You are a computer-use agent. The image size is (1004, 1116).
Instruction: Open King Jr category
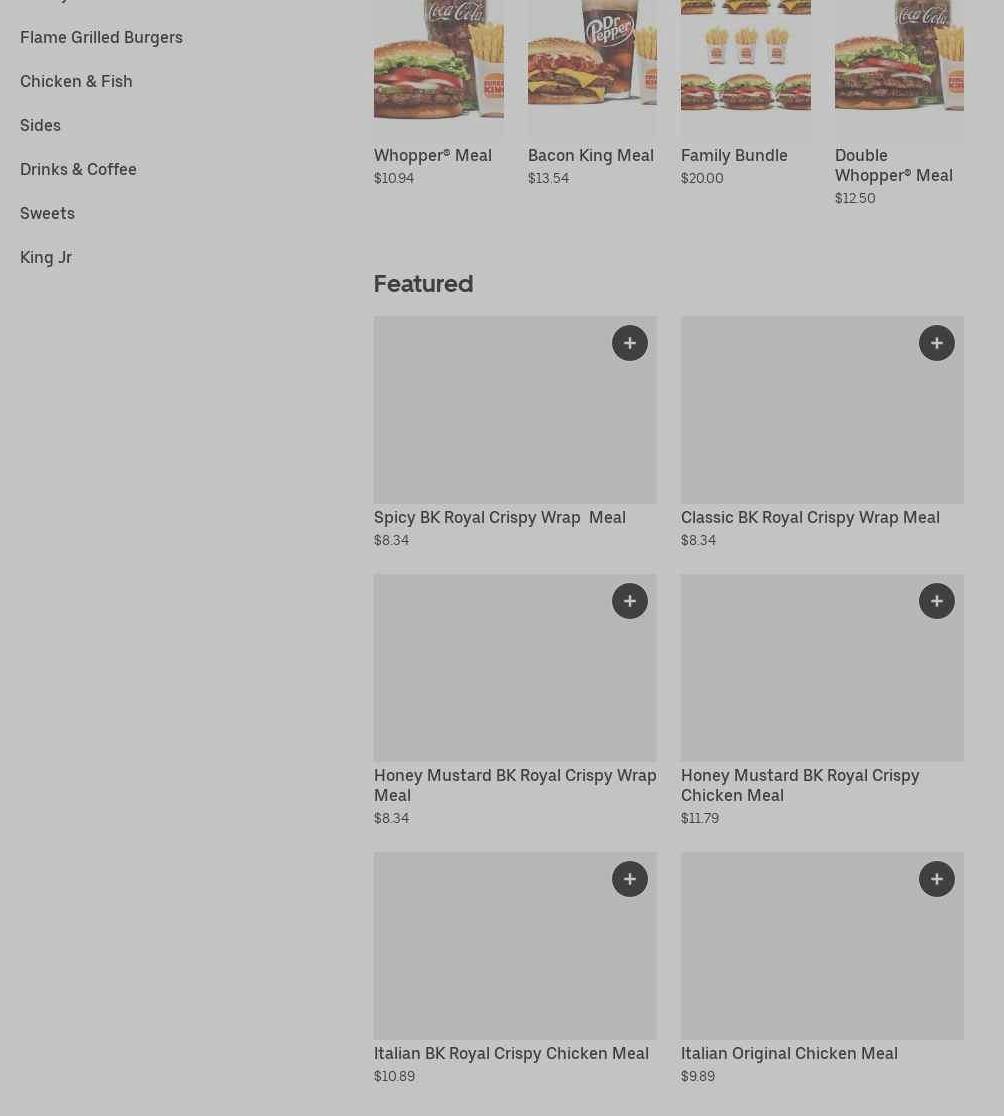tap(46, 258)
